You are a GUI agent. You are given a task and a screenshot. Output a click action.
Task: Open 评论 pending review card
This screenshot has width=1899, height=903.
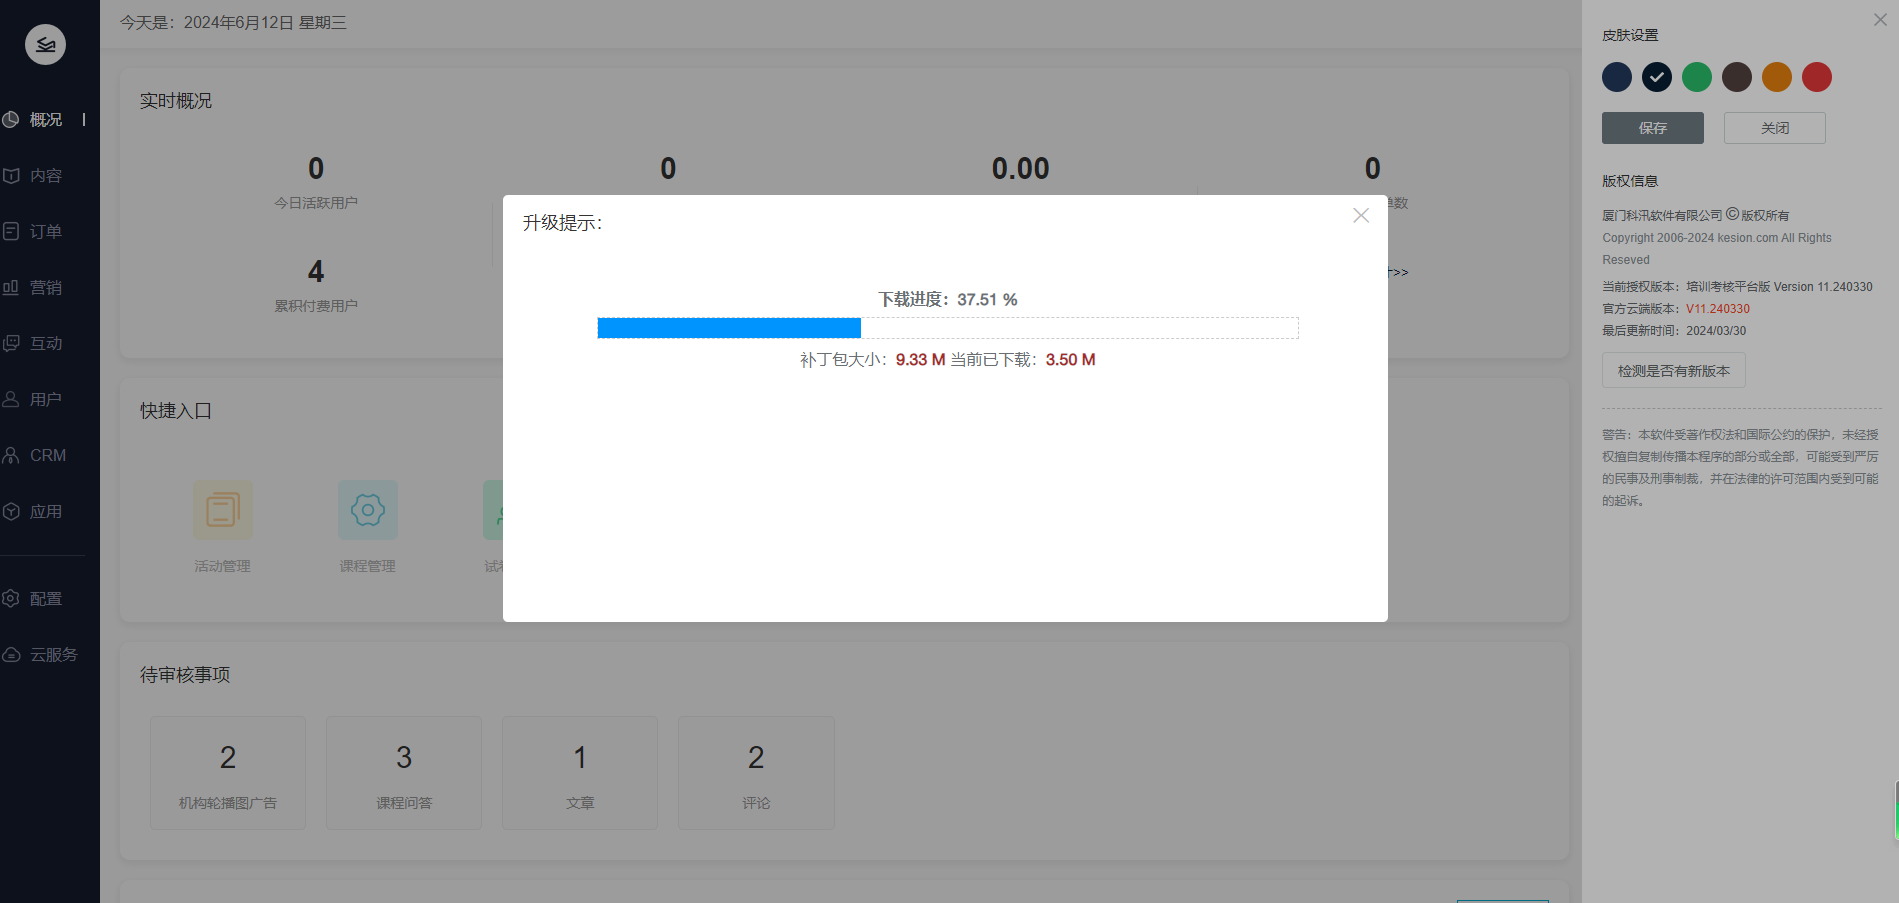[x=756, y=773]
